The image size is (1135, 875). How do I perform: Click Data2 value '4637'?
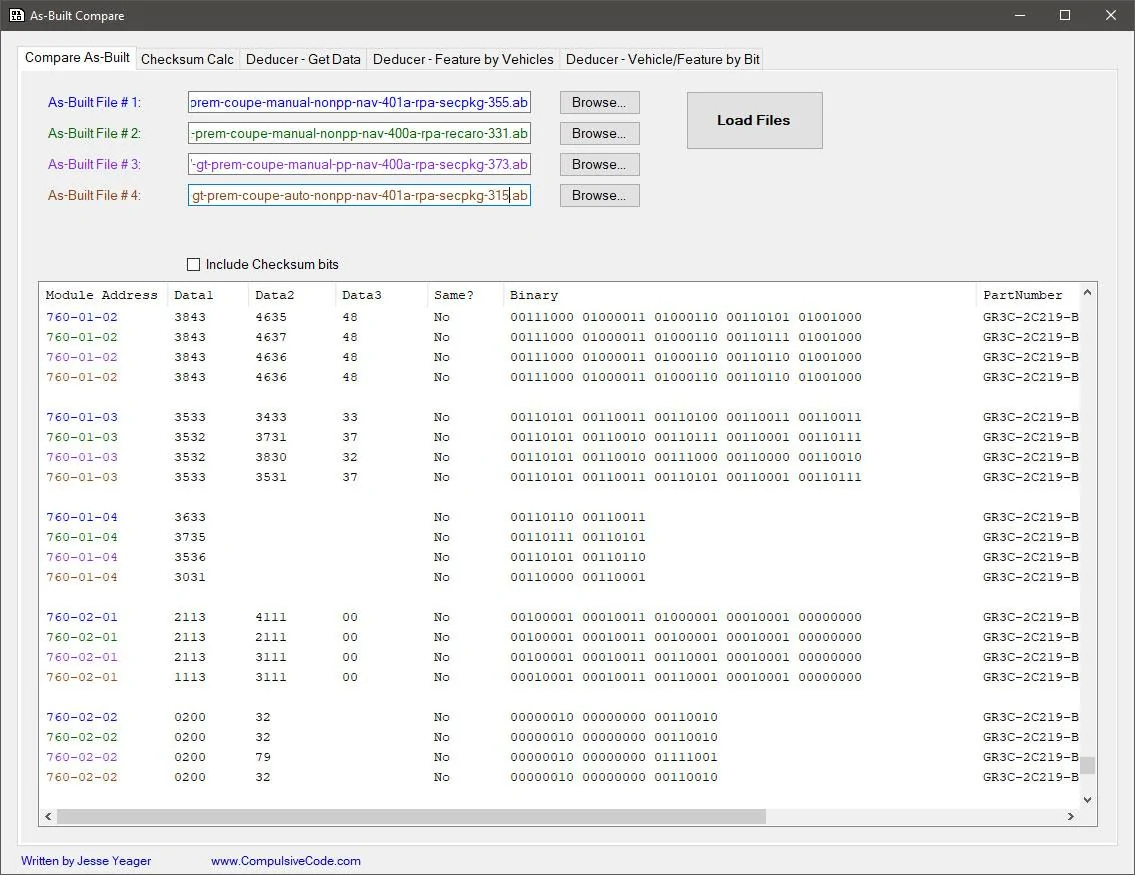(271, 337)
